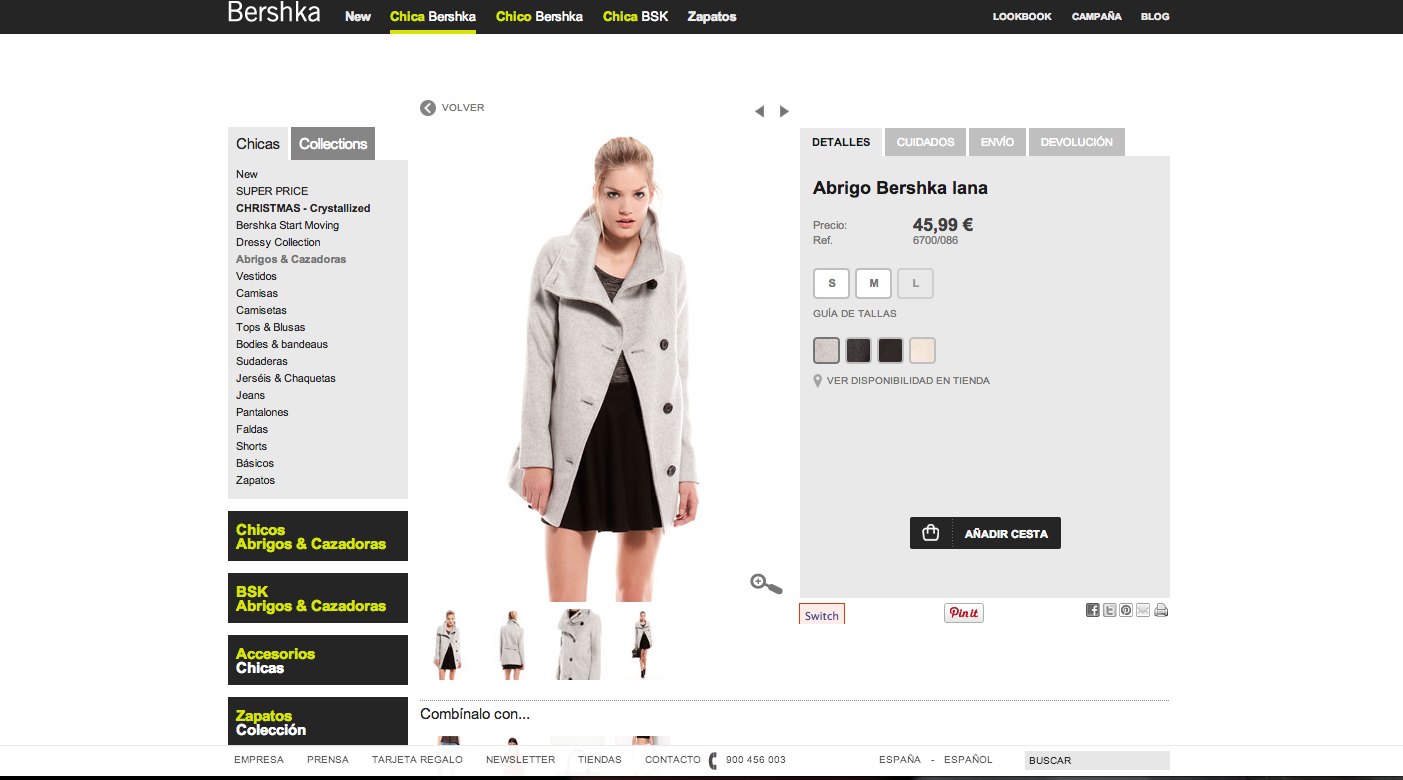The image size is (1403, 780).
Task: Go to previous product arrow
Action: click(x=759, y=111)
